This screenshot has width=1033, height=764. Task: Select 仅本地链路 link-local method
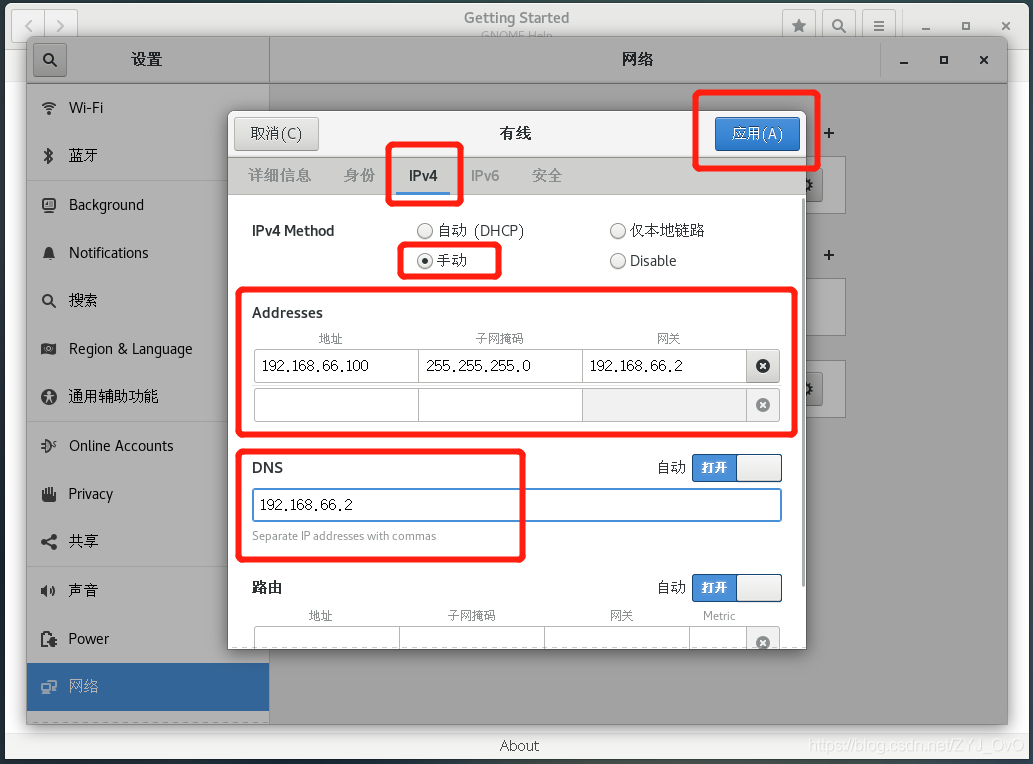[657, 231]
